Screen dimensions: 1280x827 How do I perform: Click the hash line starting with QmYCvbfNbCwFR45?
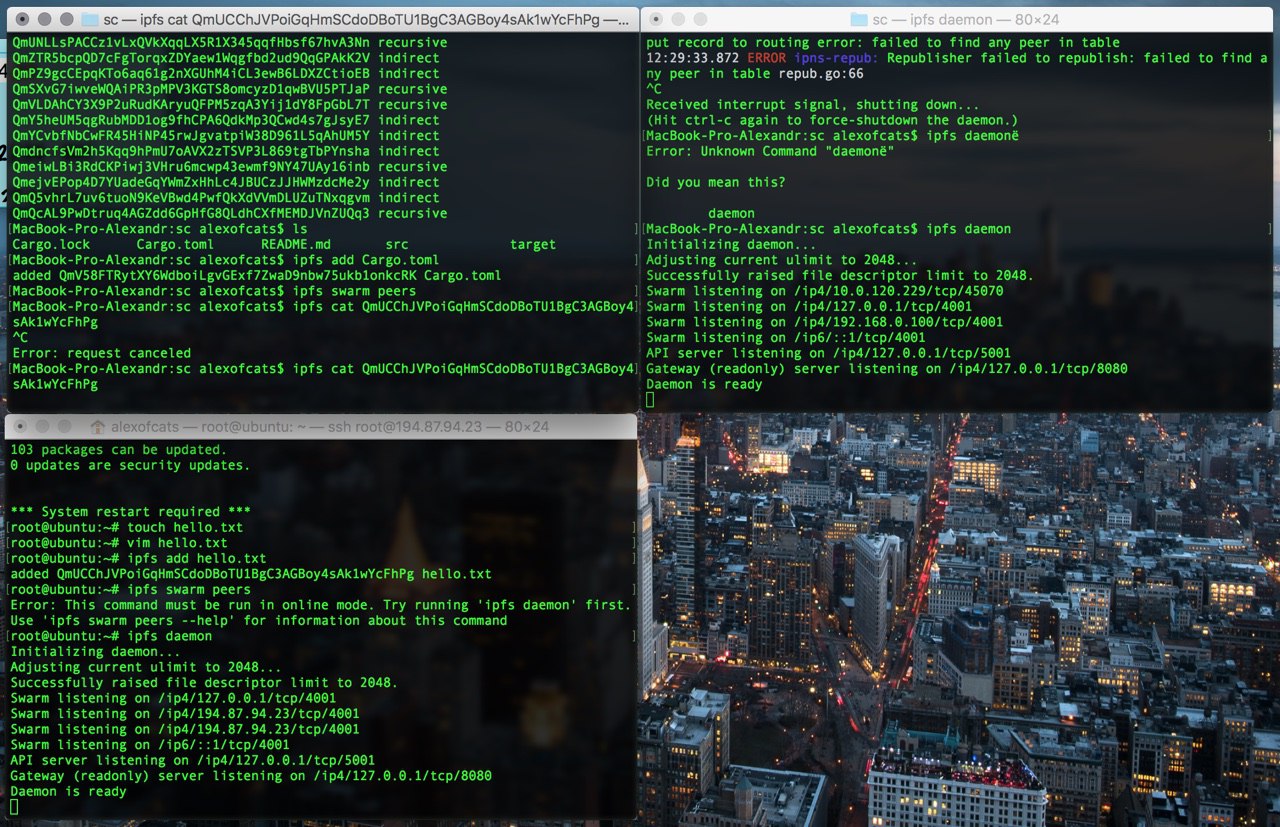click(x=225, y=135)
